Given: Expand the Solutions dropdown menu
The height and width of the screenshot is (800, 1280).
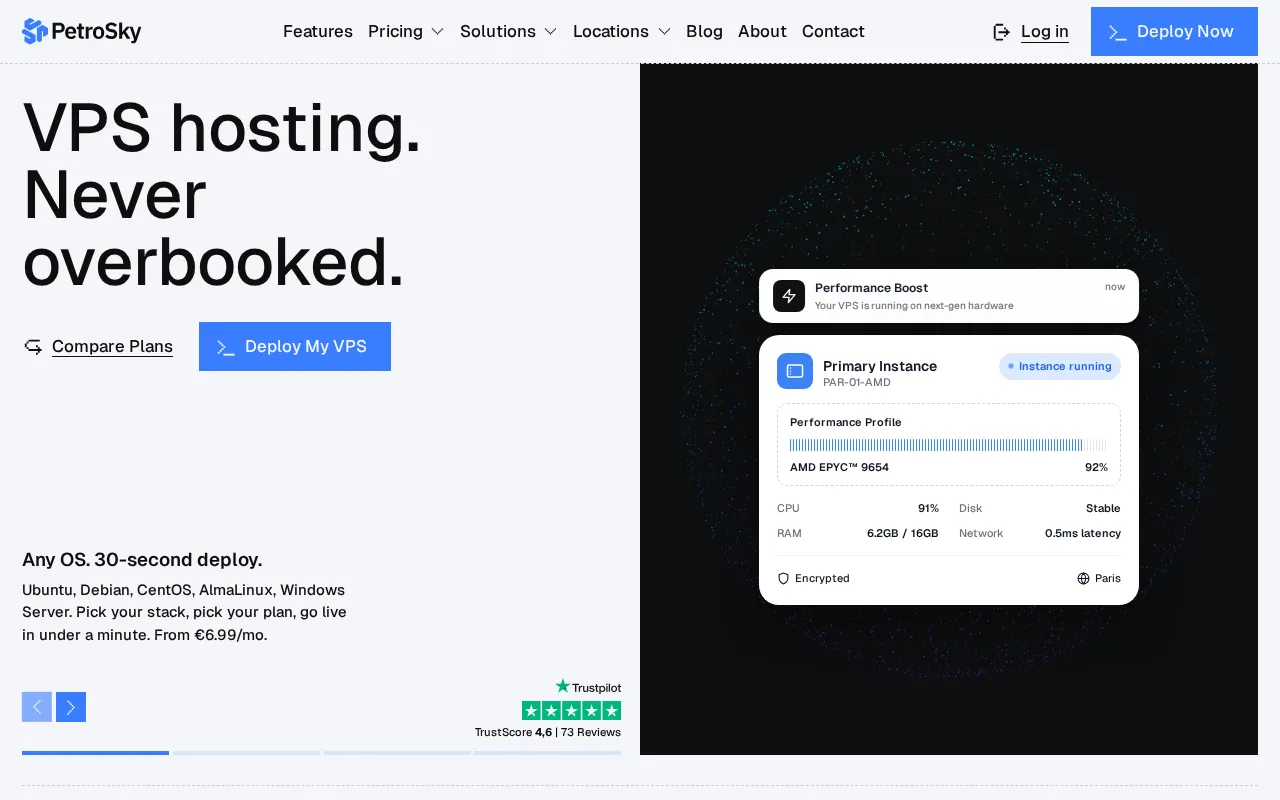Looking at the screenshot, I should pyautogui.click(x=509, y=31).
